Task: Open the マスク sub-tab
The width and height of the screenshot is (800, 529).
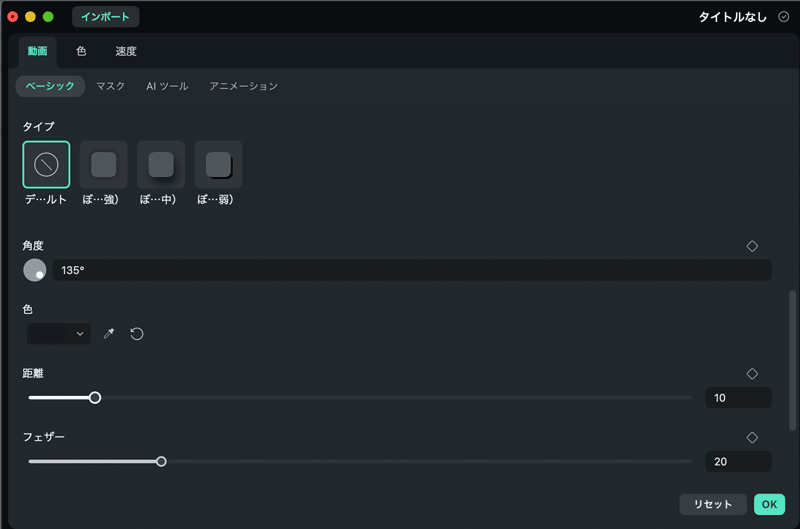Action: pyautogui.click(x=111, y=86)
